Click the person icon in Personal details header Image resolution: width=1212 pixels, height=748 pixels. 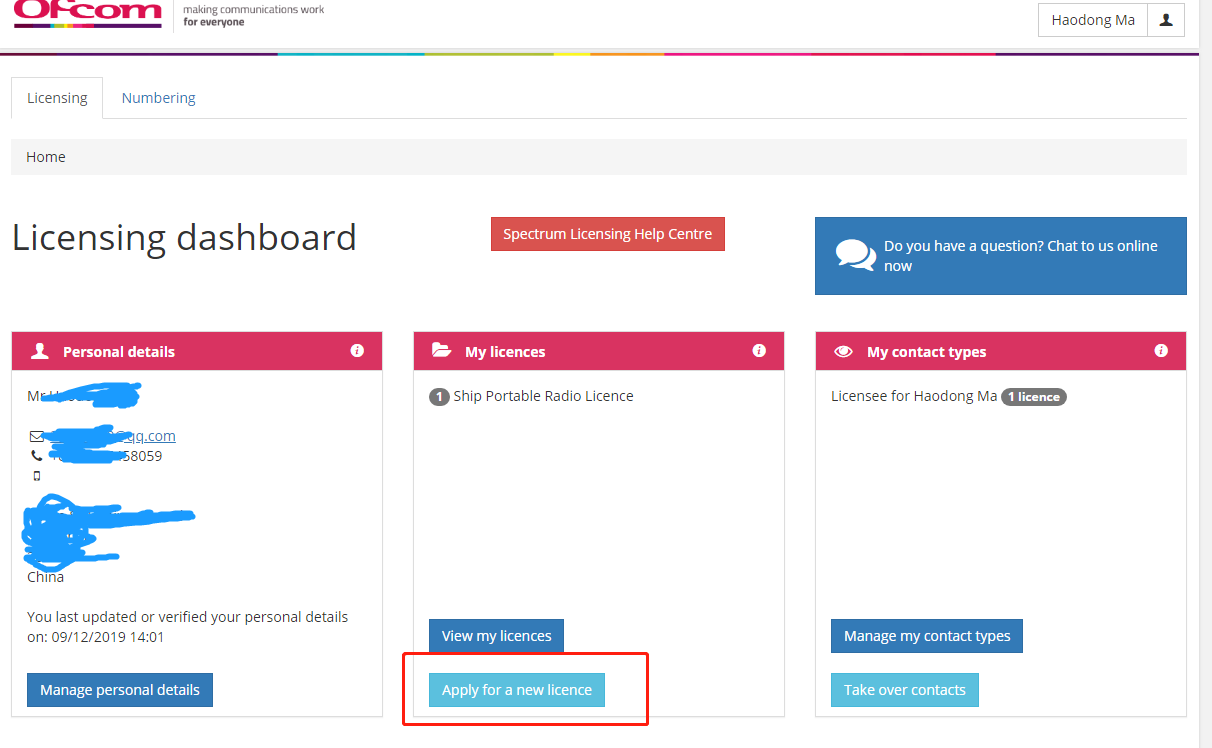click(x=40, y=351)
